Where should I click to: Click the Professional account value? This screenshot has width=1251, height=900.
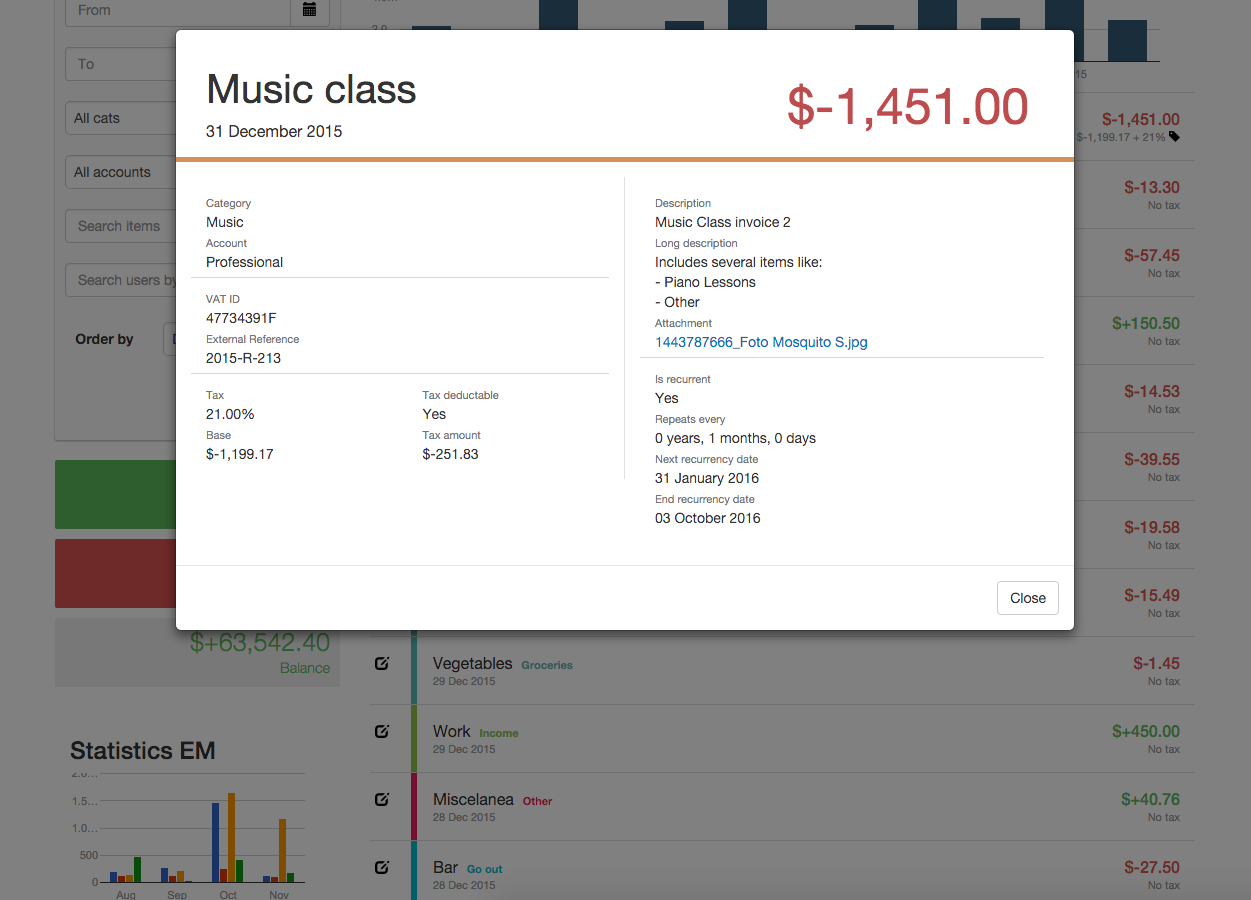(x=245, y=262)
